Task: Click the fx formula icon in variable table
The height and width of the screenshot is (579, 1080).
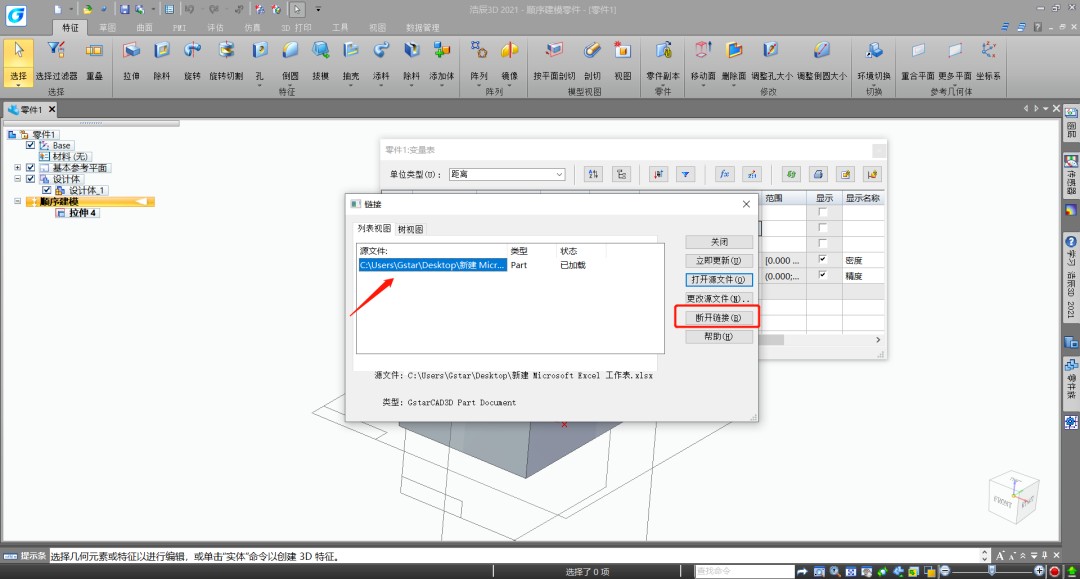Action: click(724, 174)
